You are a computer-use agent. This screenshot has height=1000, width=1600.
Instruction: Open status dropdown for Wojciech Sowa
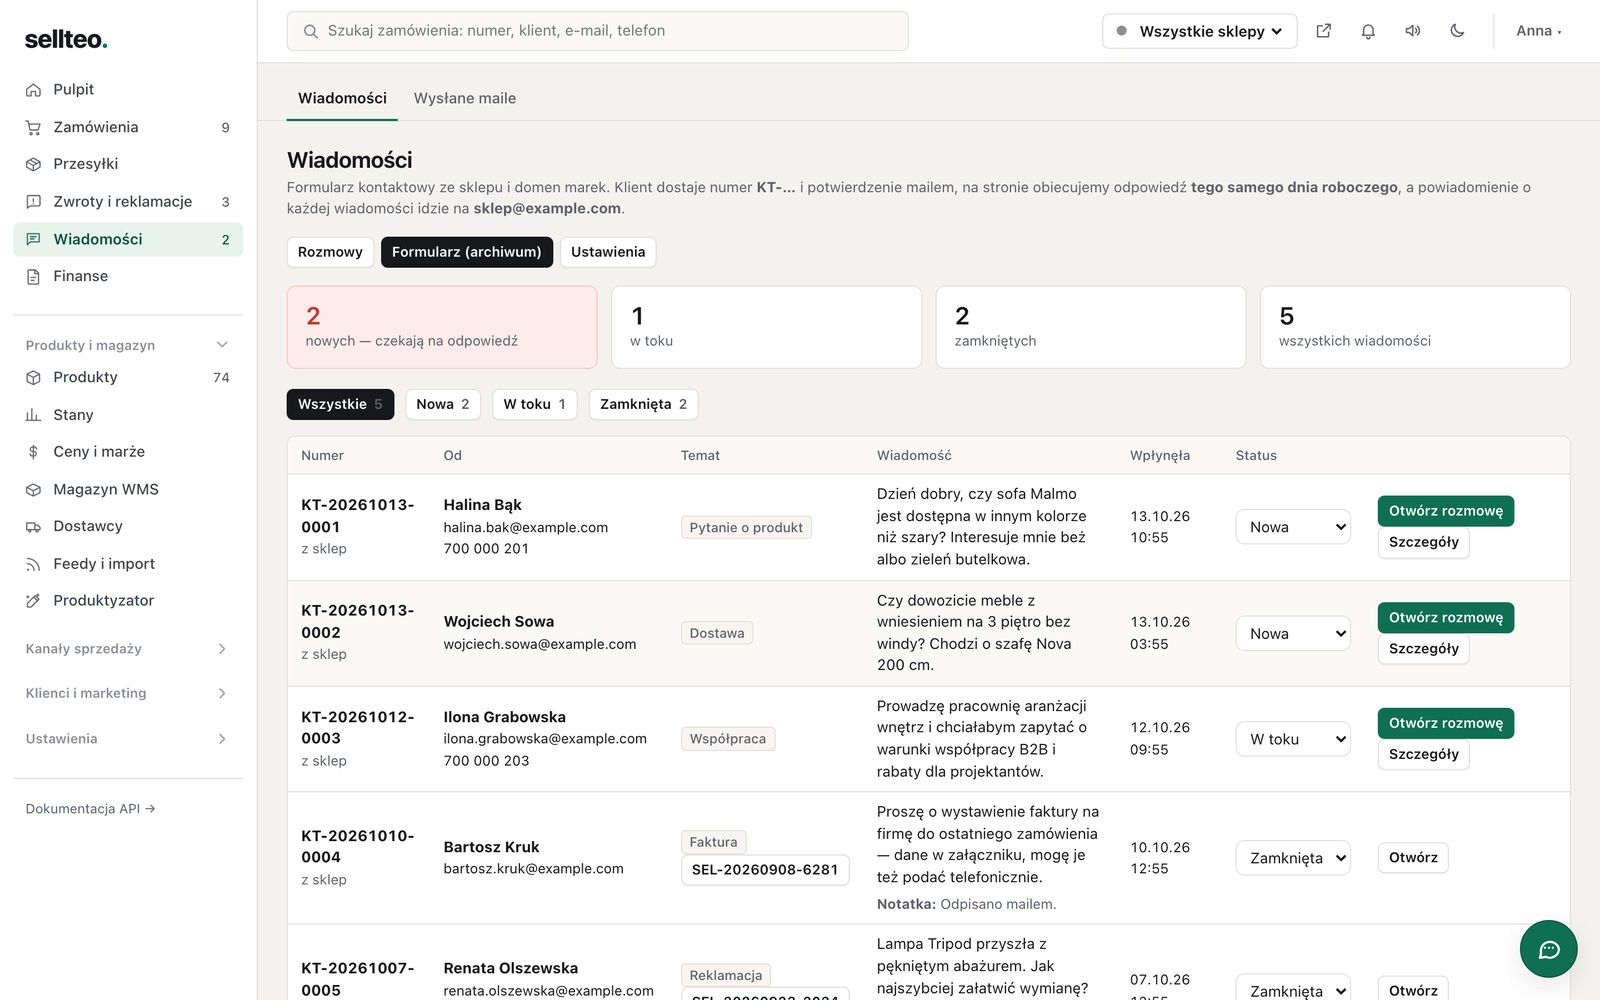tap(1293, 634)
